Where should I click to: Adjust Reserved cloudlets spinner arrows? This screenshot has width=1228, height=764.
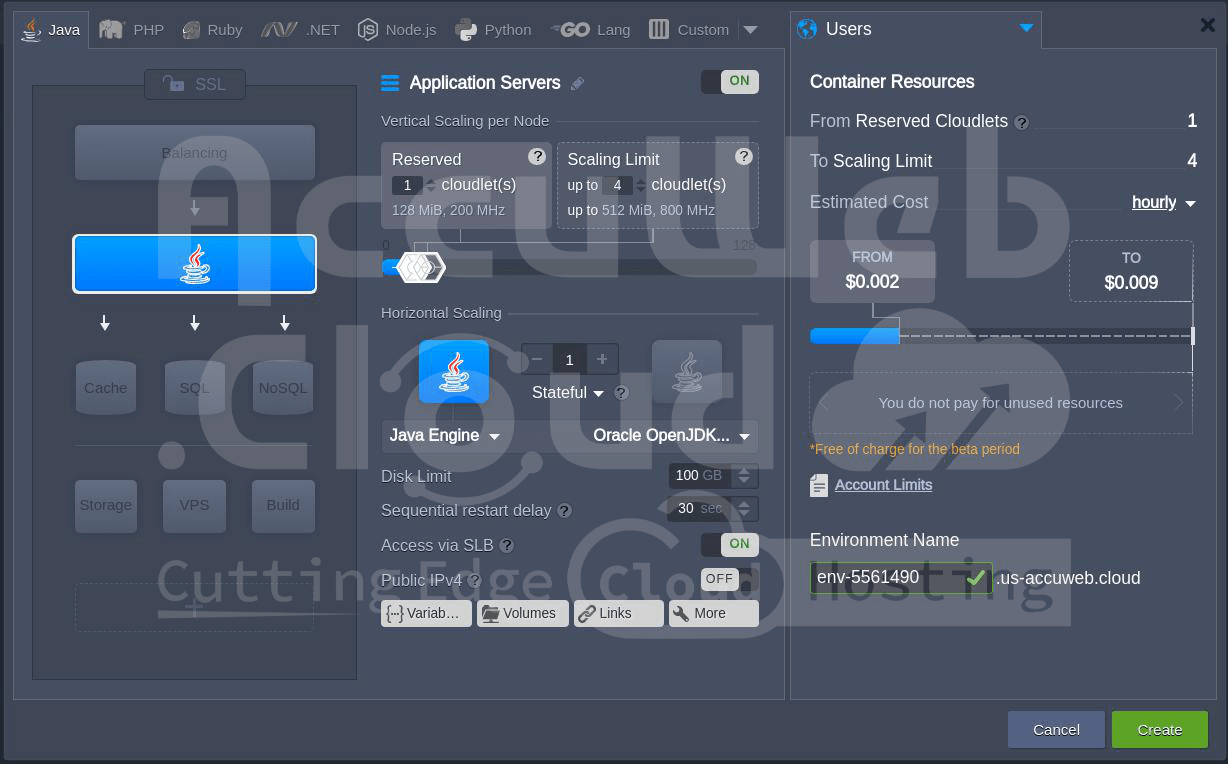431,185
